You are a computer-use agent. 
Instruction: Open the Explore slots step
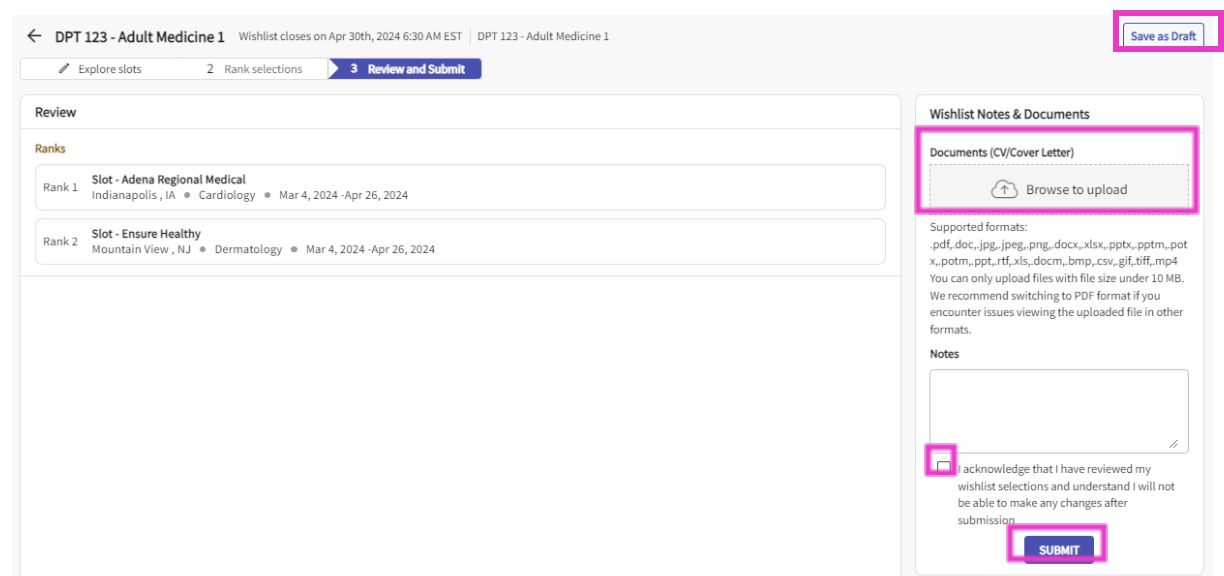tap(100, 69)
